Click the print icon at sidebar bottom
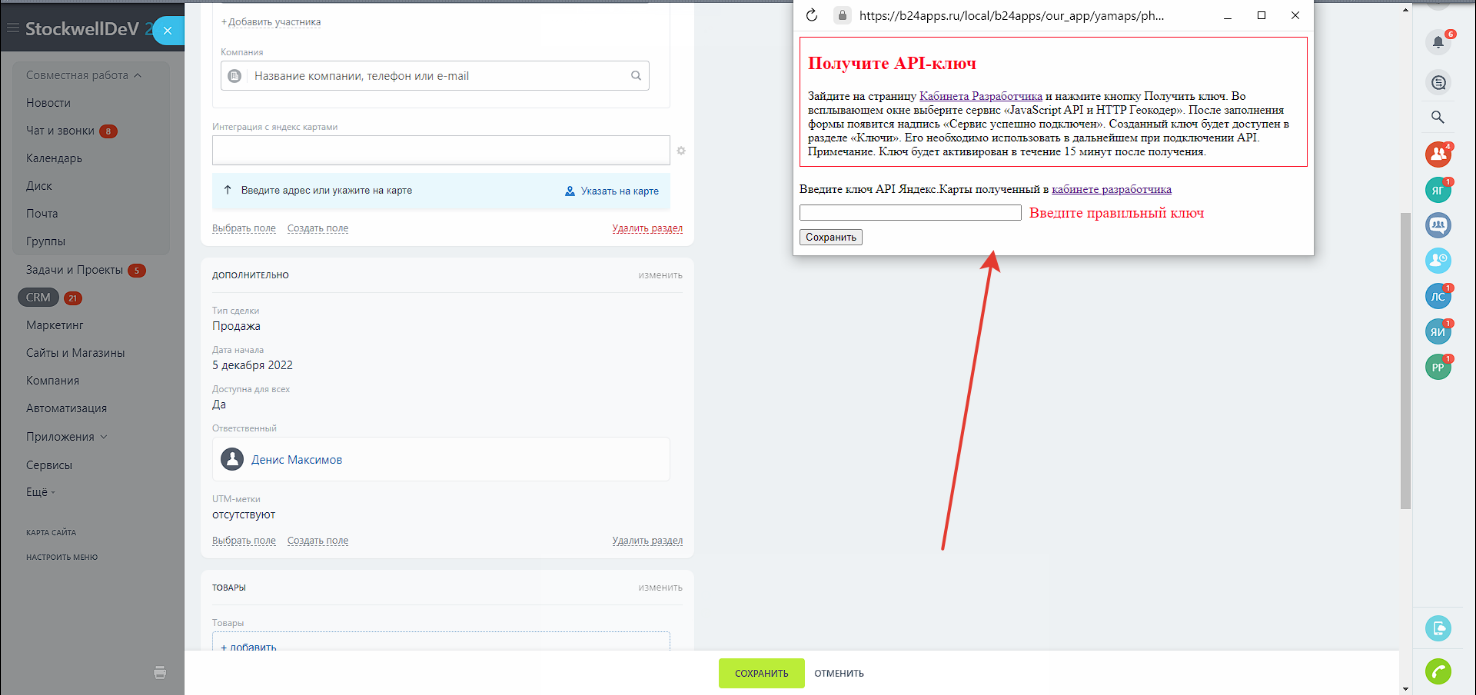 tap(160, 672)
